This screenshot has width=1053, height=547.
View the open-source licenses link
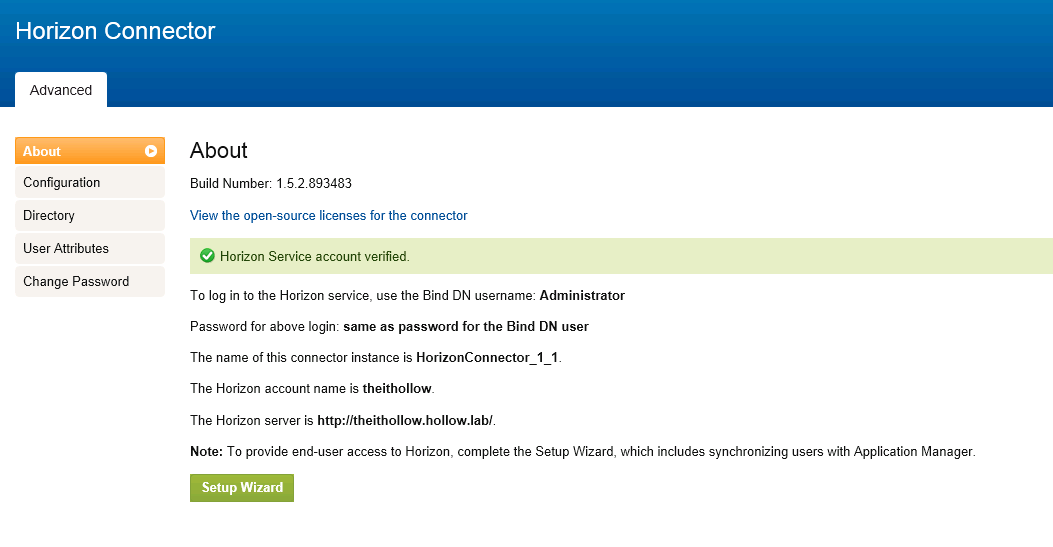pyautogui.click(x=328, y=215)
